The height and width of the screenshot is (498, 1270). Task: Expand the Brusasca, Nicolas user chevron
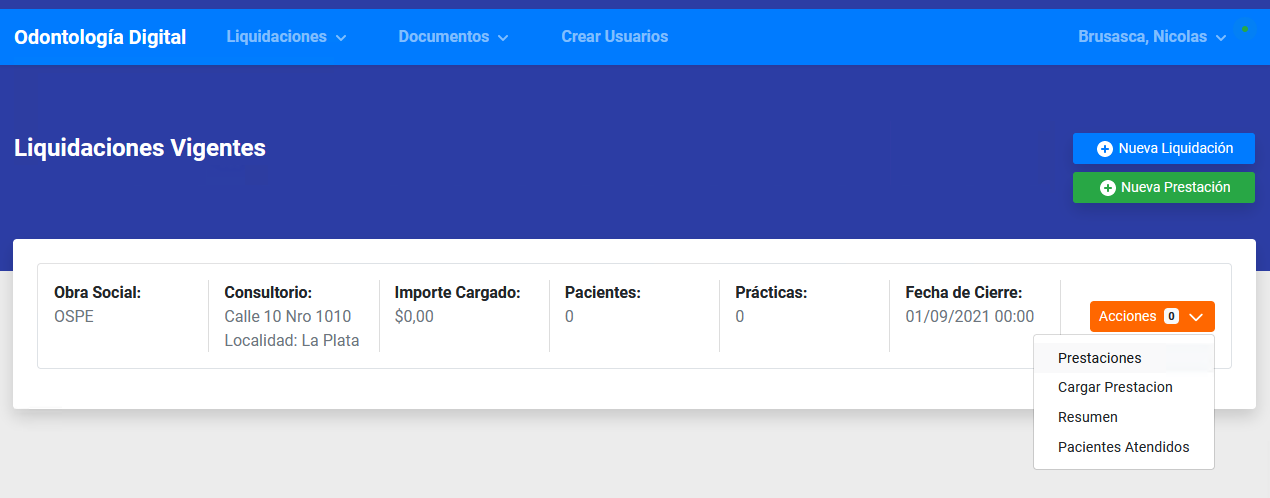1221,38
